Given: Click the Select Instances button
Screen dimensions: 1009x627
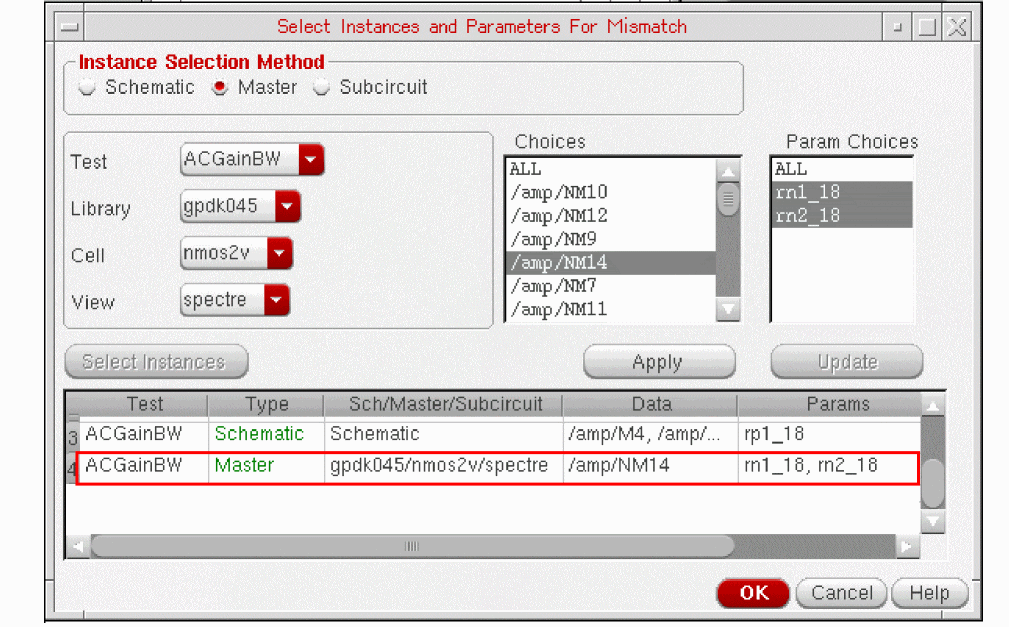Looking at the screenshot, I should (156, 362).
